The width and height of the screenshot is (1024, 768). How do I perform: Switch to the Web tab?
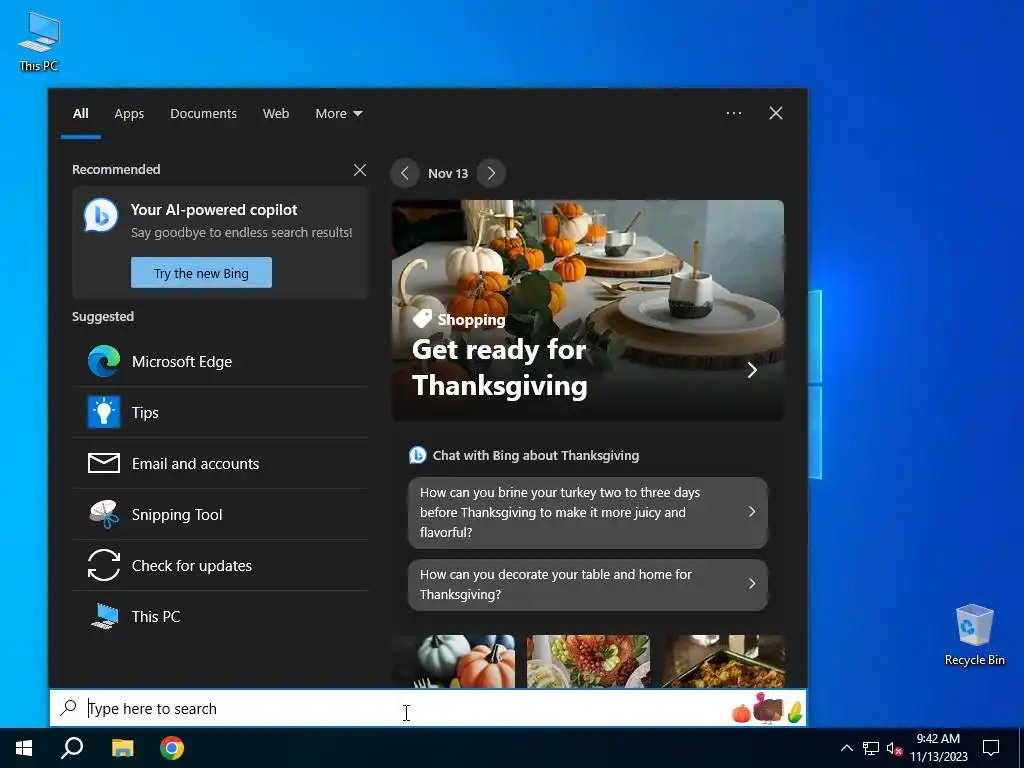[276, 113]
